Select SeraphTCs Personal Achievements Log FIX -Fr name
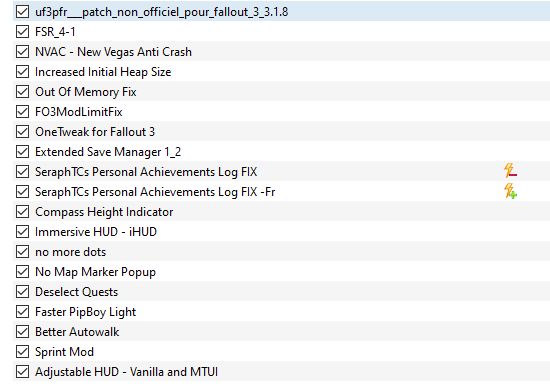Image resolution: width=550 pixels, height=386 pixels. point(155,192)
